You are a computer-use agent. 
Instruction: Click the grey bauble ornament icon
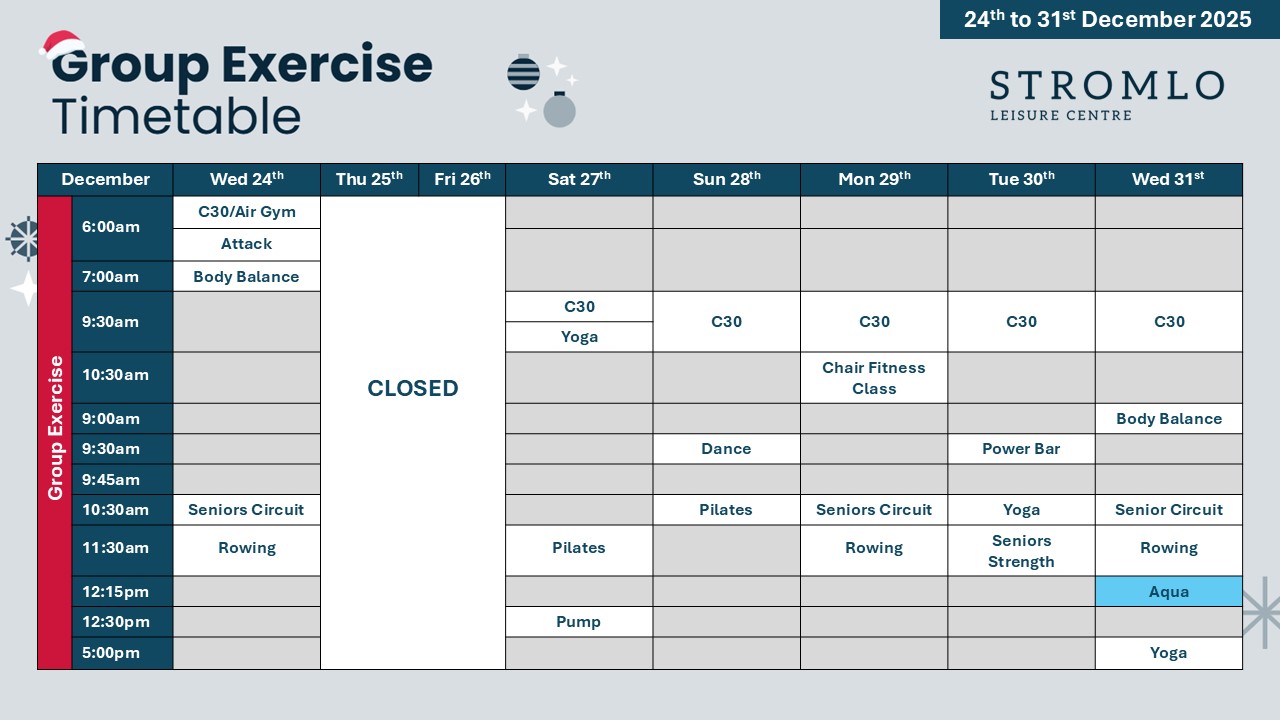coord(559,109)
